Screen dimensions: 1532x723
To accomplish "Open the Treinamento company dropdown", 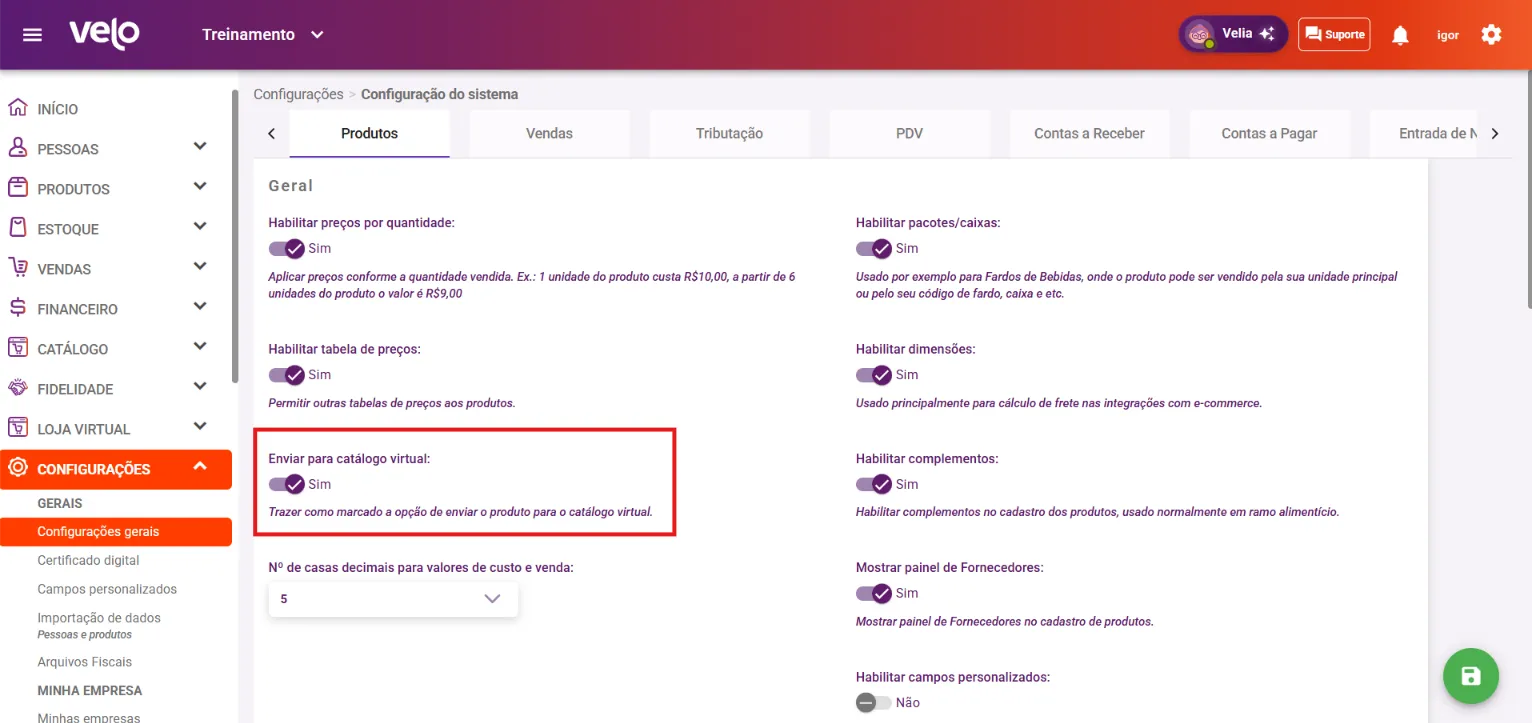I will (263, 35).
